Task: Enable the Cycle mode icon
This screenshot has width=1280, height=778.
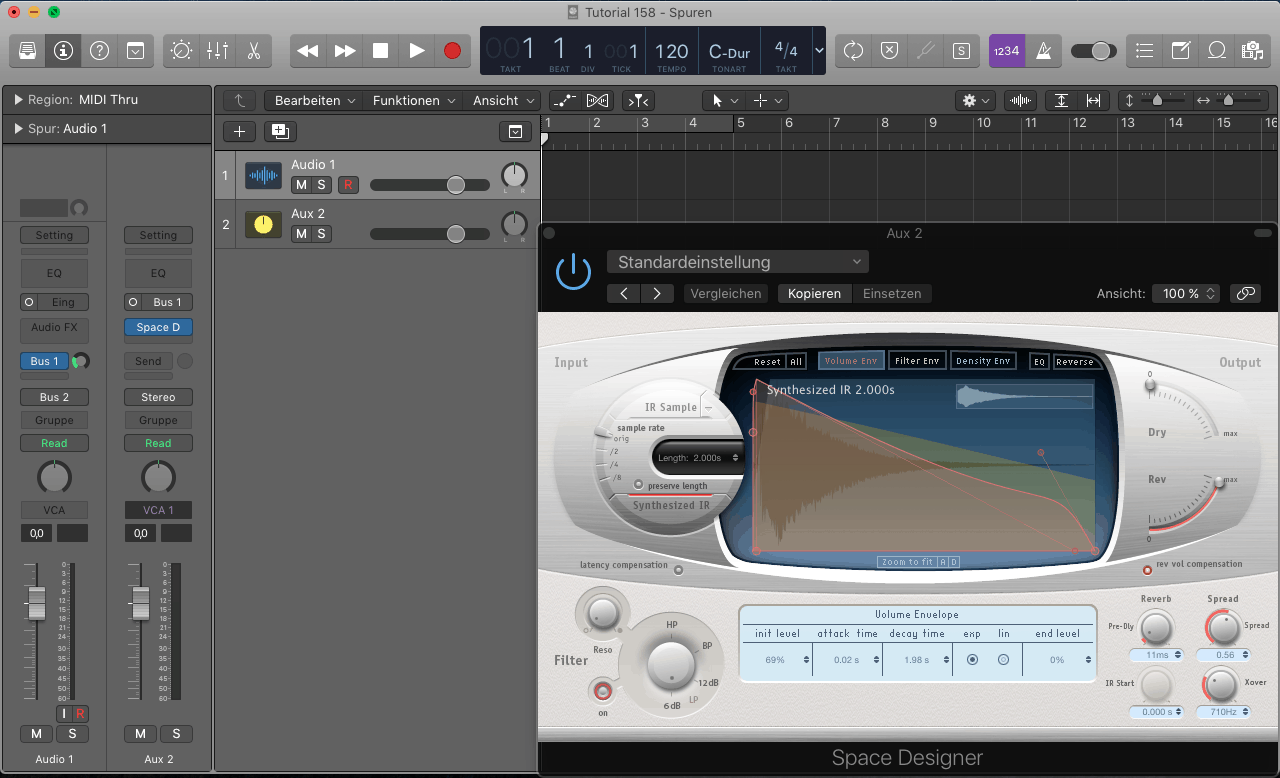Action: point(853,51)
